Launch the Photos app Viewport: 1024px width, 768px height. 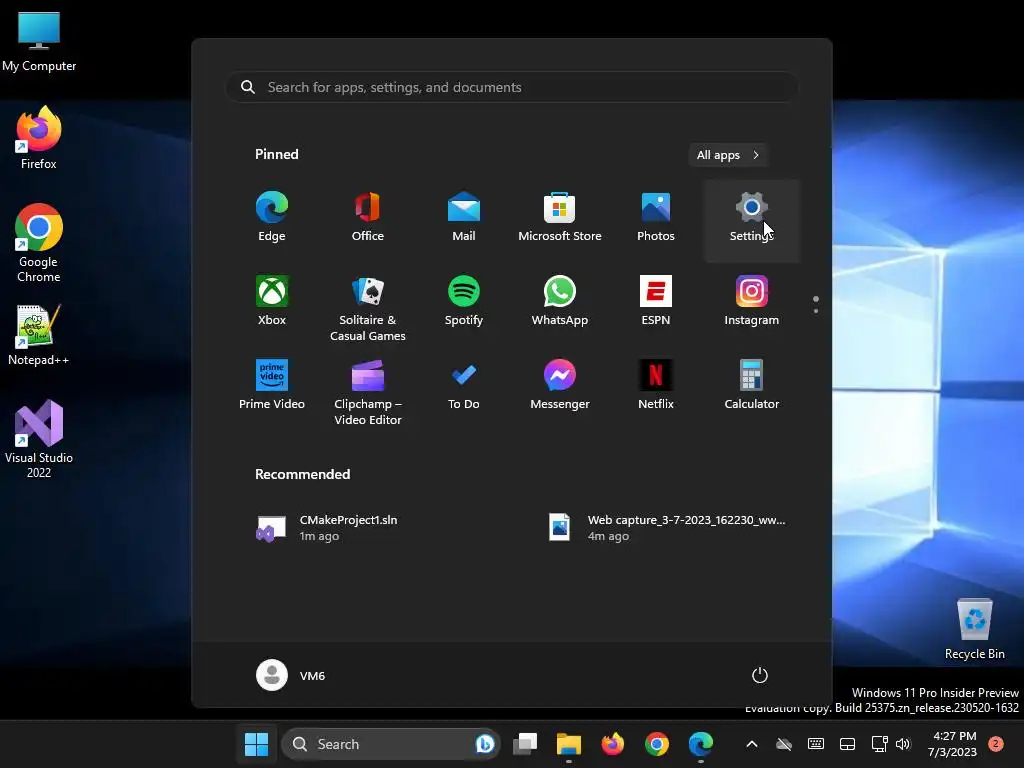point(656,218)
